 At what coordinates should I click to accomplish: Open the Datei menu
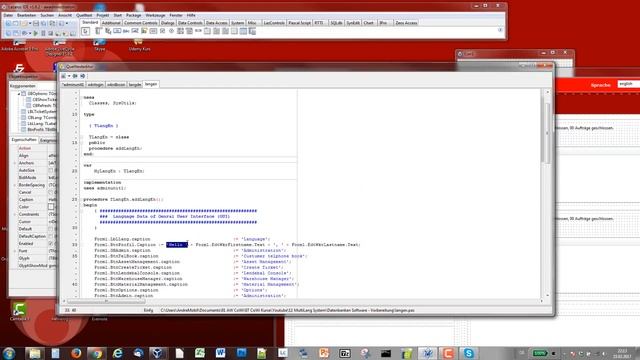[x=8, y=15]
